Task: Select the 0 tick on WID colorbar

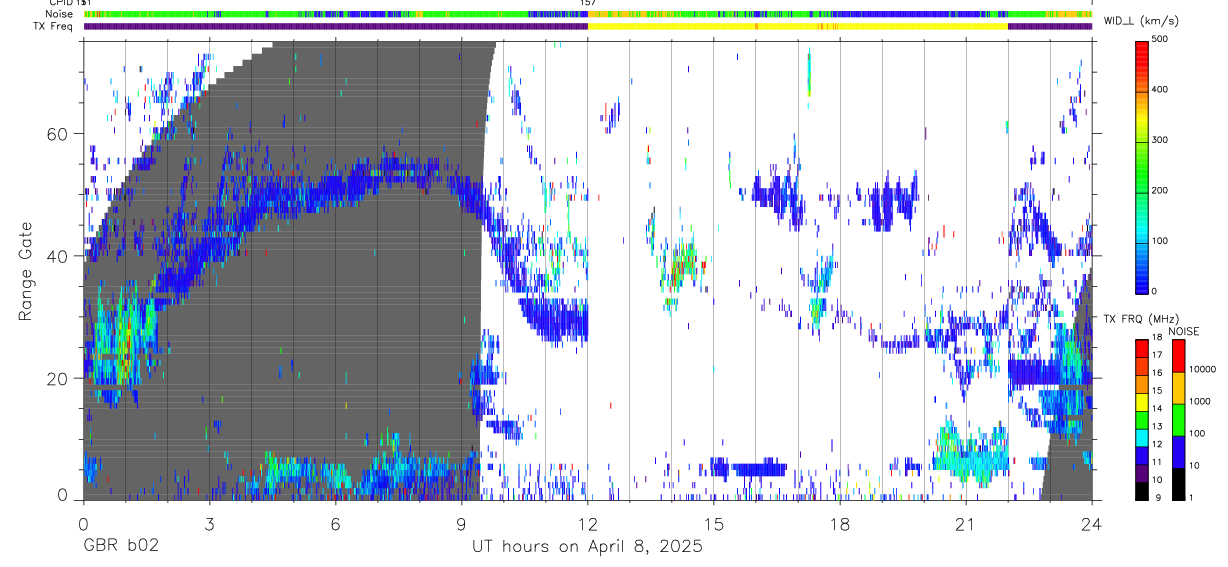Action: tap(1156, 291)
